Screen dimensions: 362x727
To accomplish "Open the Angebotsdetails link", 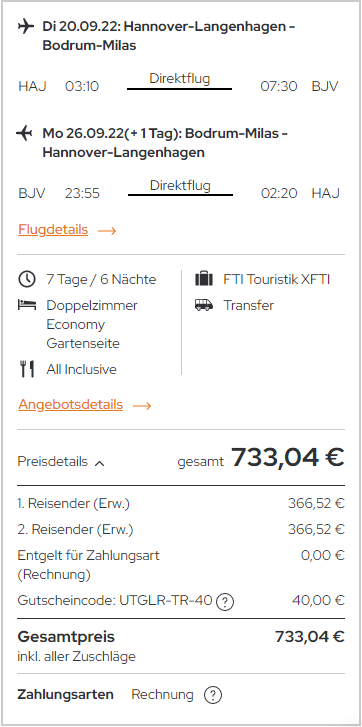I will click(x=70, y=405).
